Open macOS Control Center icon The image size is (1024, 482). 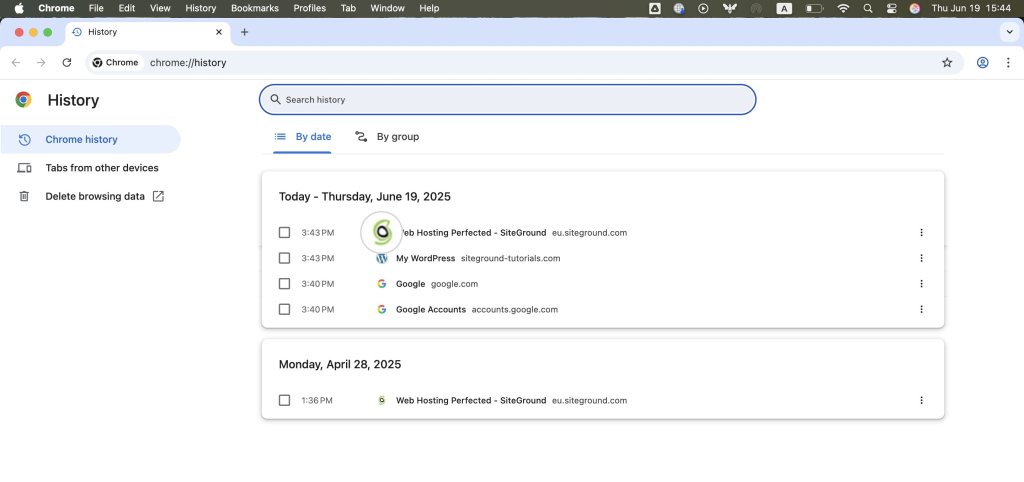coord(891,8)
